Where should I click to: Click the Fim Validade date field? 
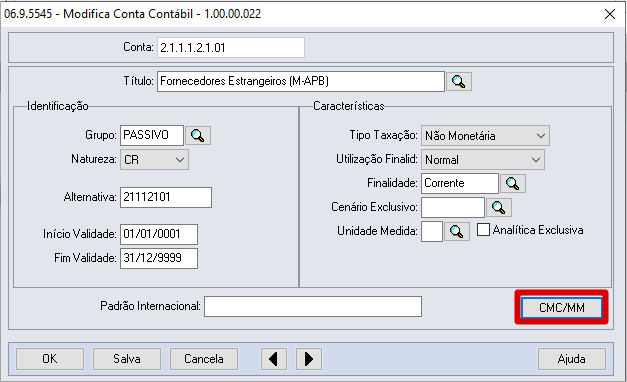[159, 258]
